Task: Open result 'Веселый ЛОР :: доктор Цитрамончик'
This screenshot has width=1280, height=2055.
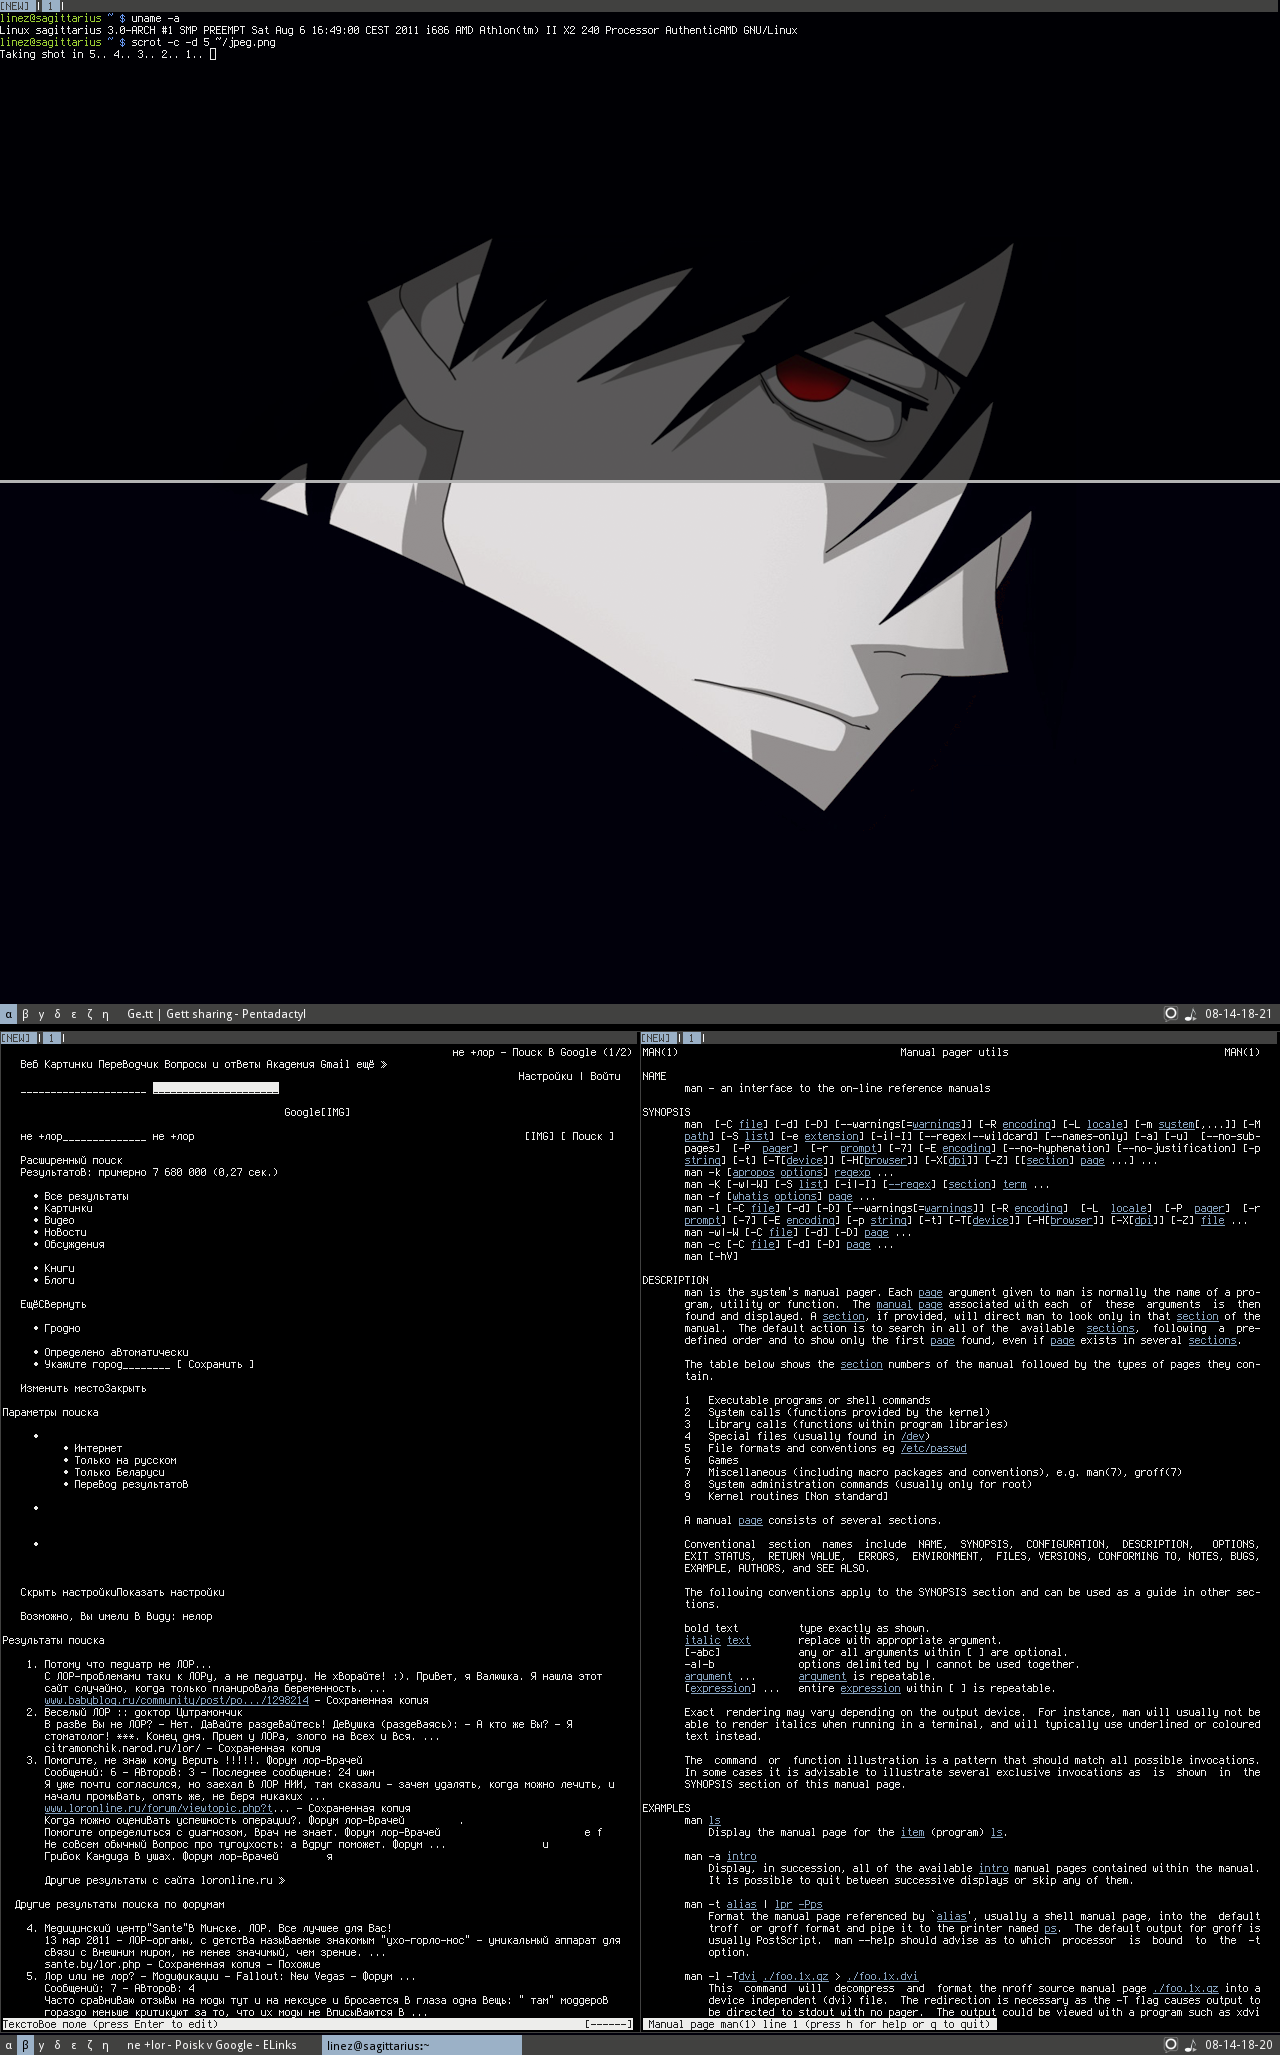Action: [x=143, y=1712]
